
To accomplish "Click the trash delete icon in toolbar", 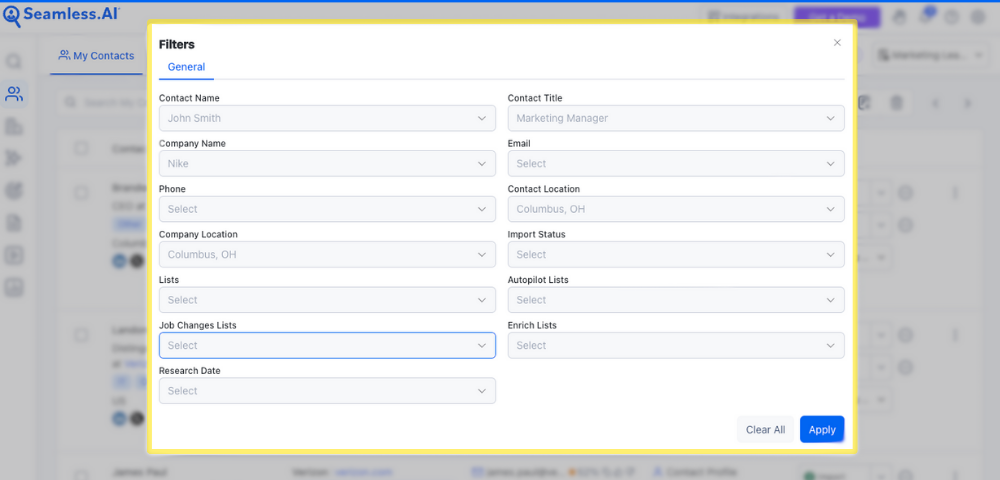I will [x=897, y=103].
